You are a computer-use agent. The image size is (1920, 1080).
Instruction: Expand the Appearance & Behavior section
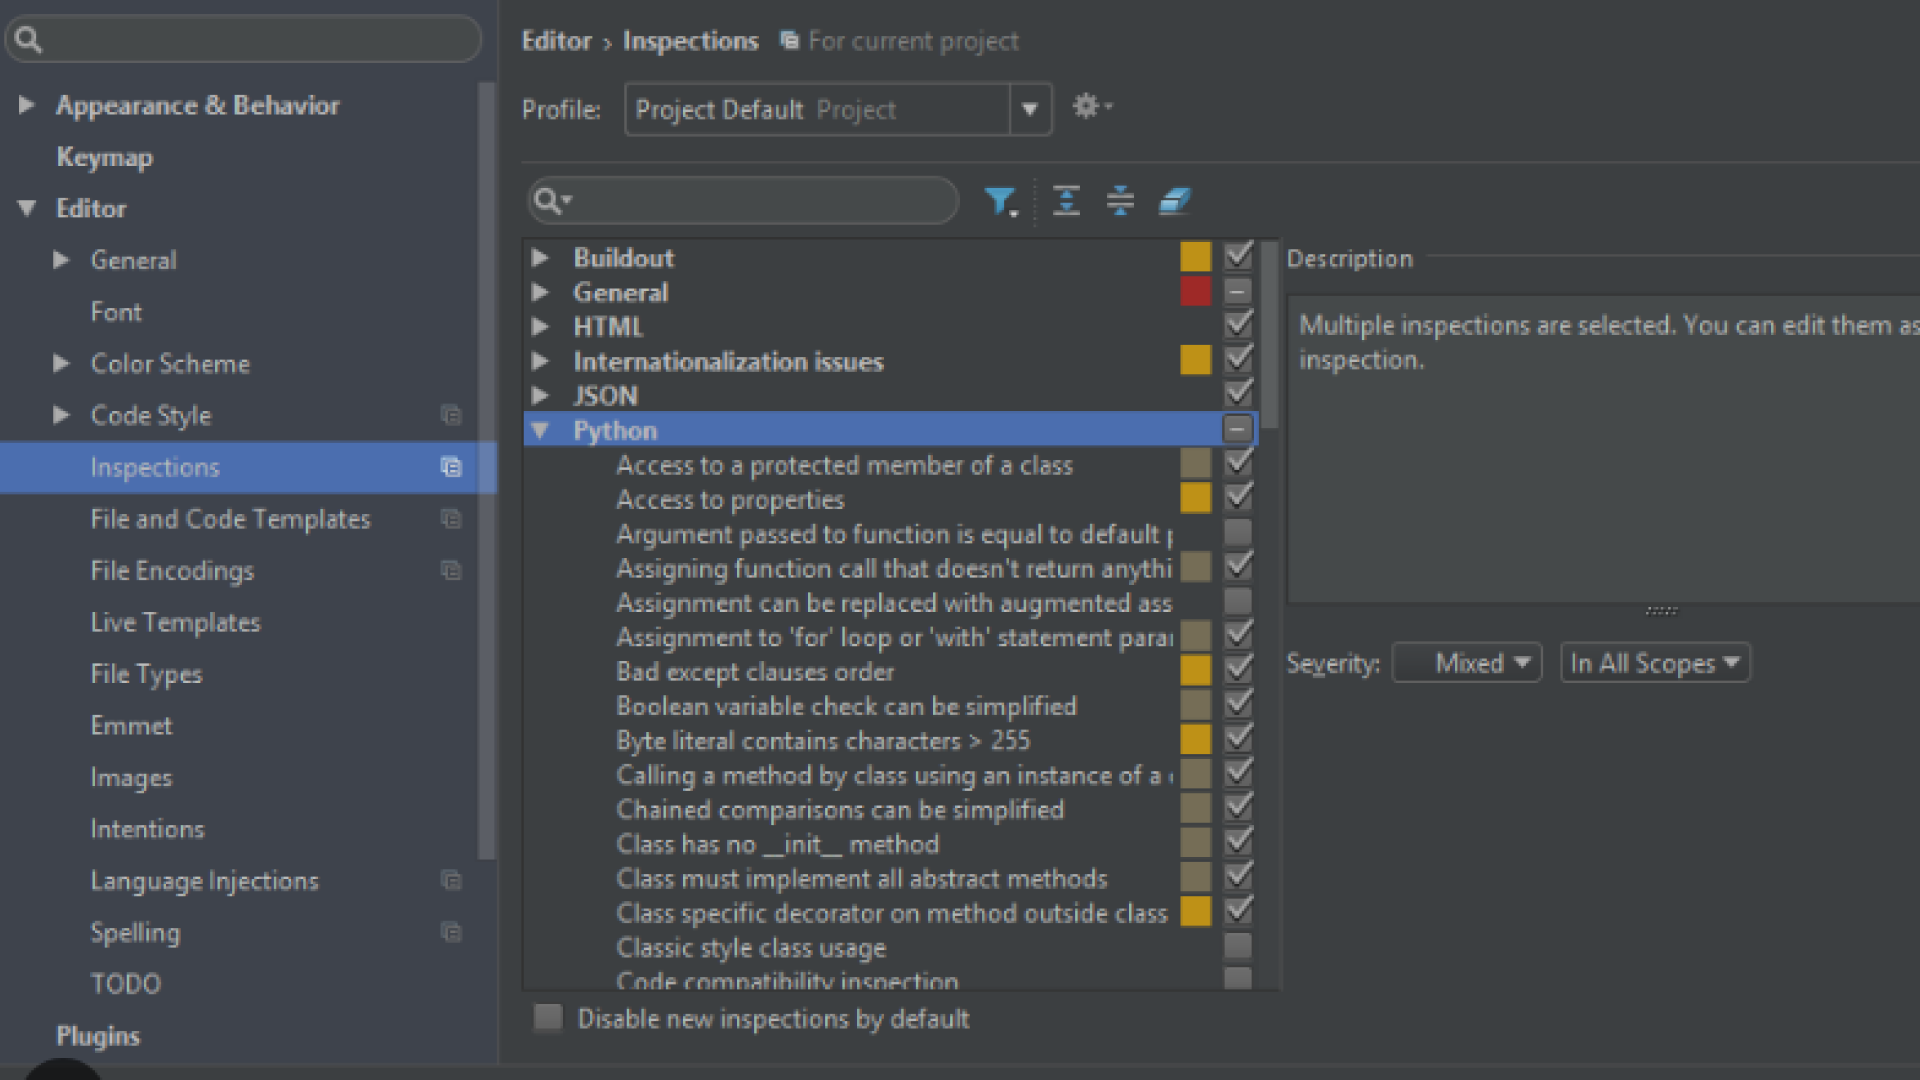point(27,105)
